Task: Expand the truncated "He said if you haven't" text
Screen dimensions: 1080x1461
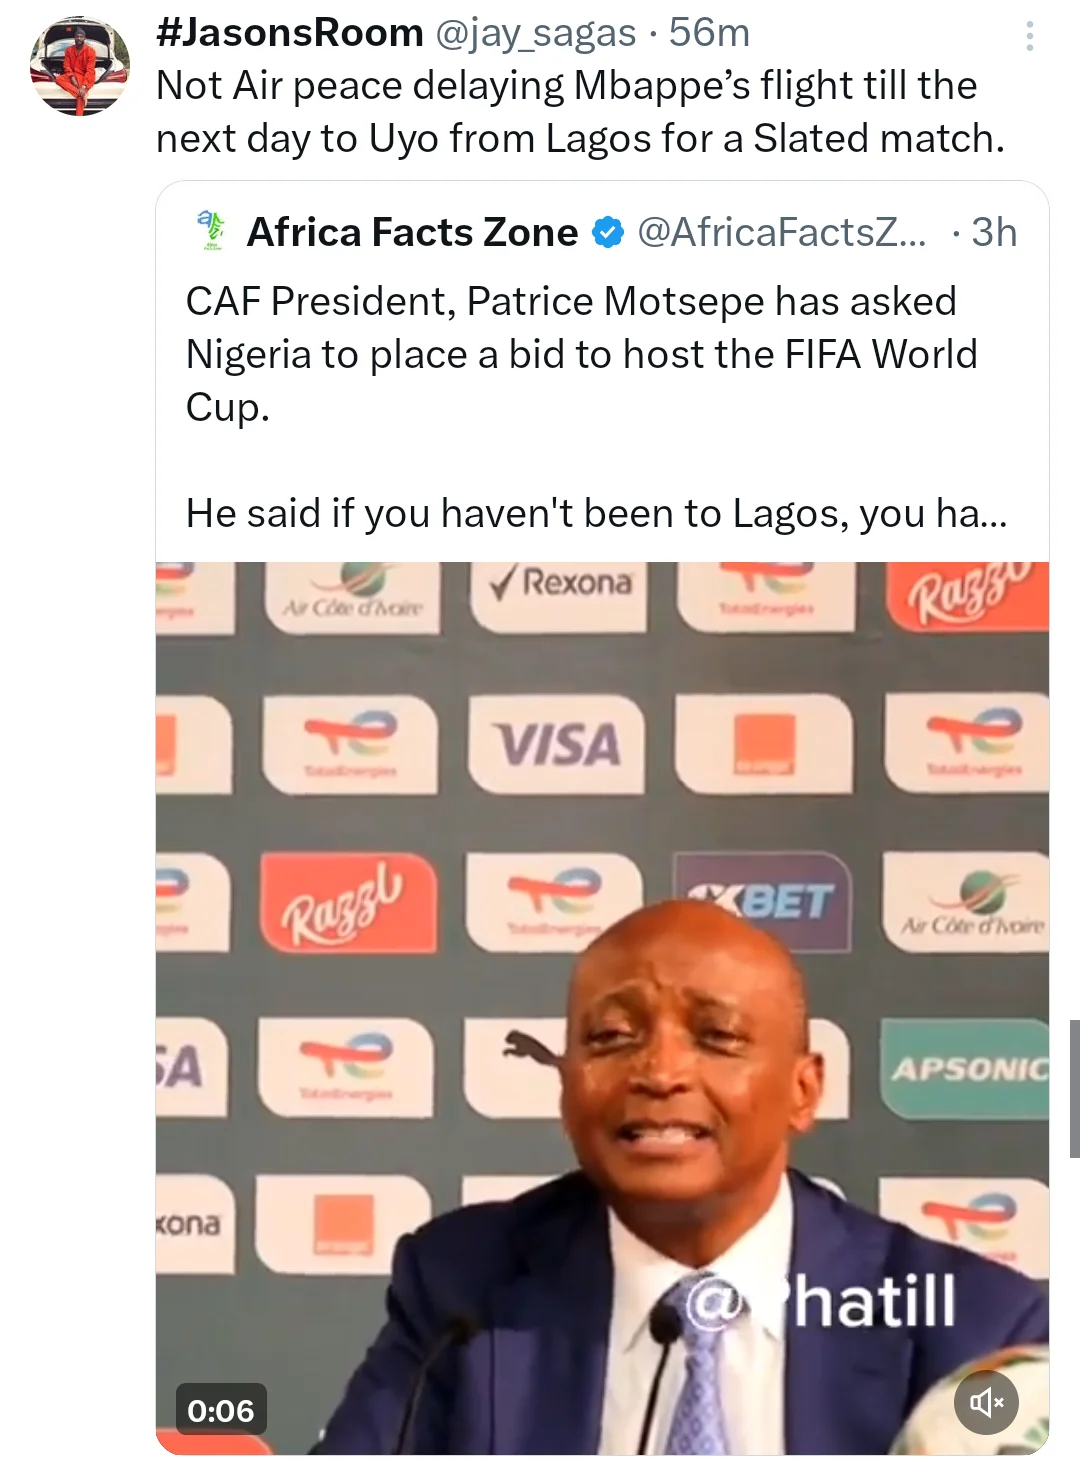Action: pos(596,514)
